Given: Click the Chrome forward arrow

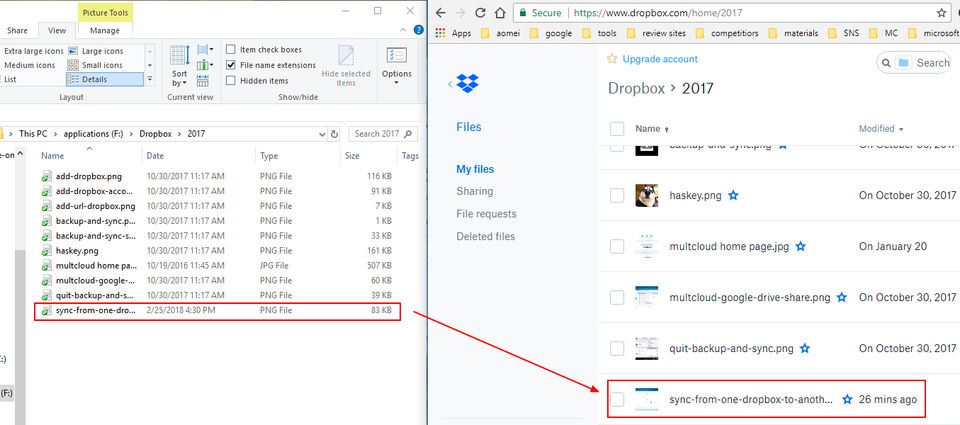Looking at the screenshot, I should [x=460, y=13].
